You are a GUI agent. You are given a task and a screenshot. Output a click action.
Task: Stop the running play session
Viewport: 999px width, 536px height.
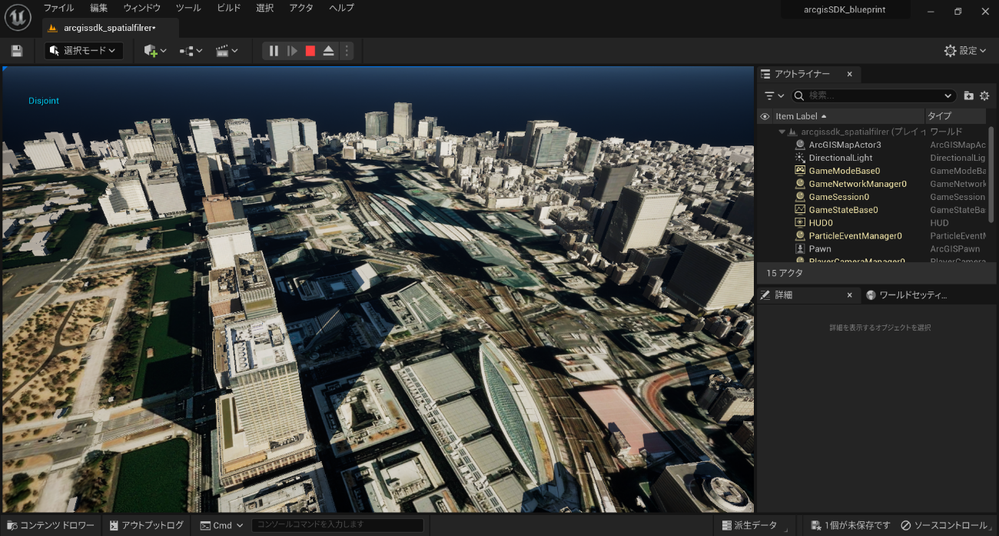(x=310, y=51)
